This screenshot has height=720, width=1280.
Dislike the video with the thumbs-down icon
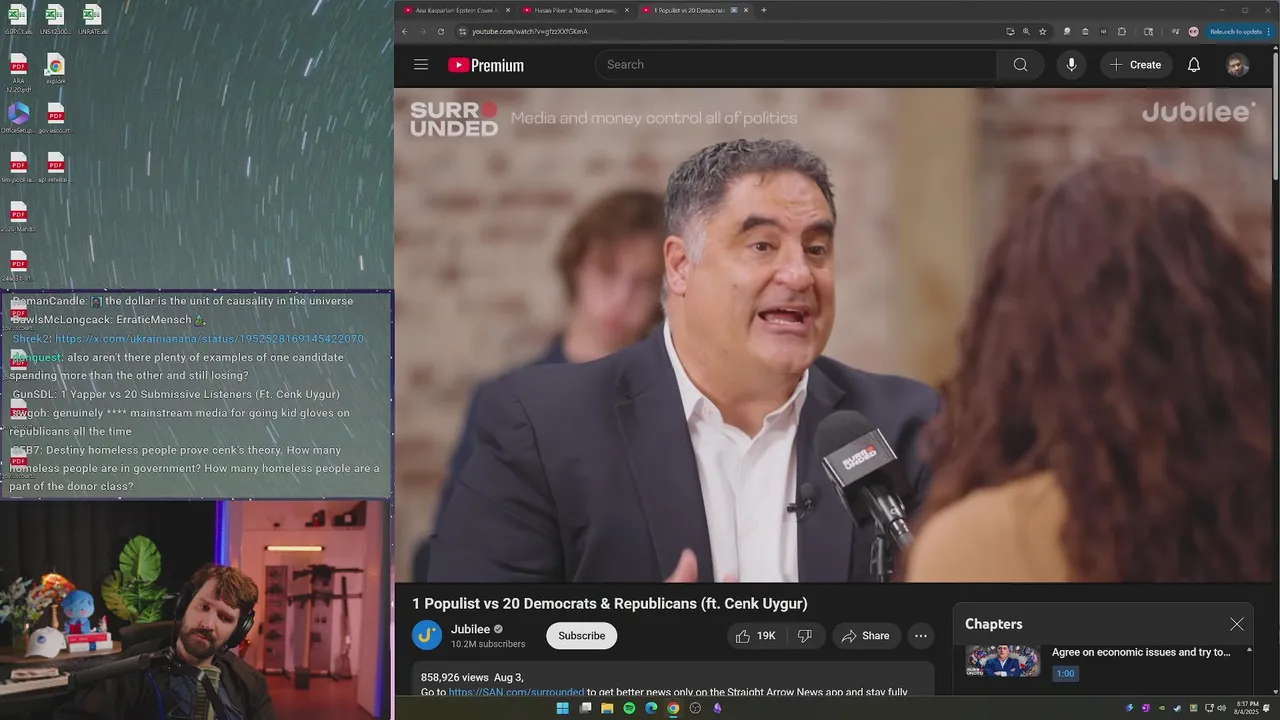[x=804, y=636]
